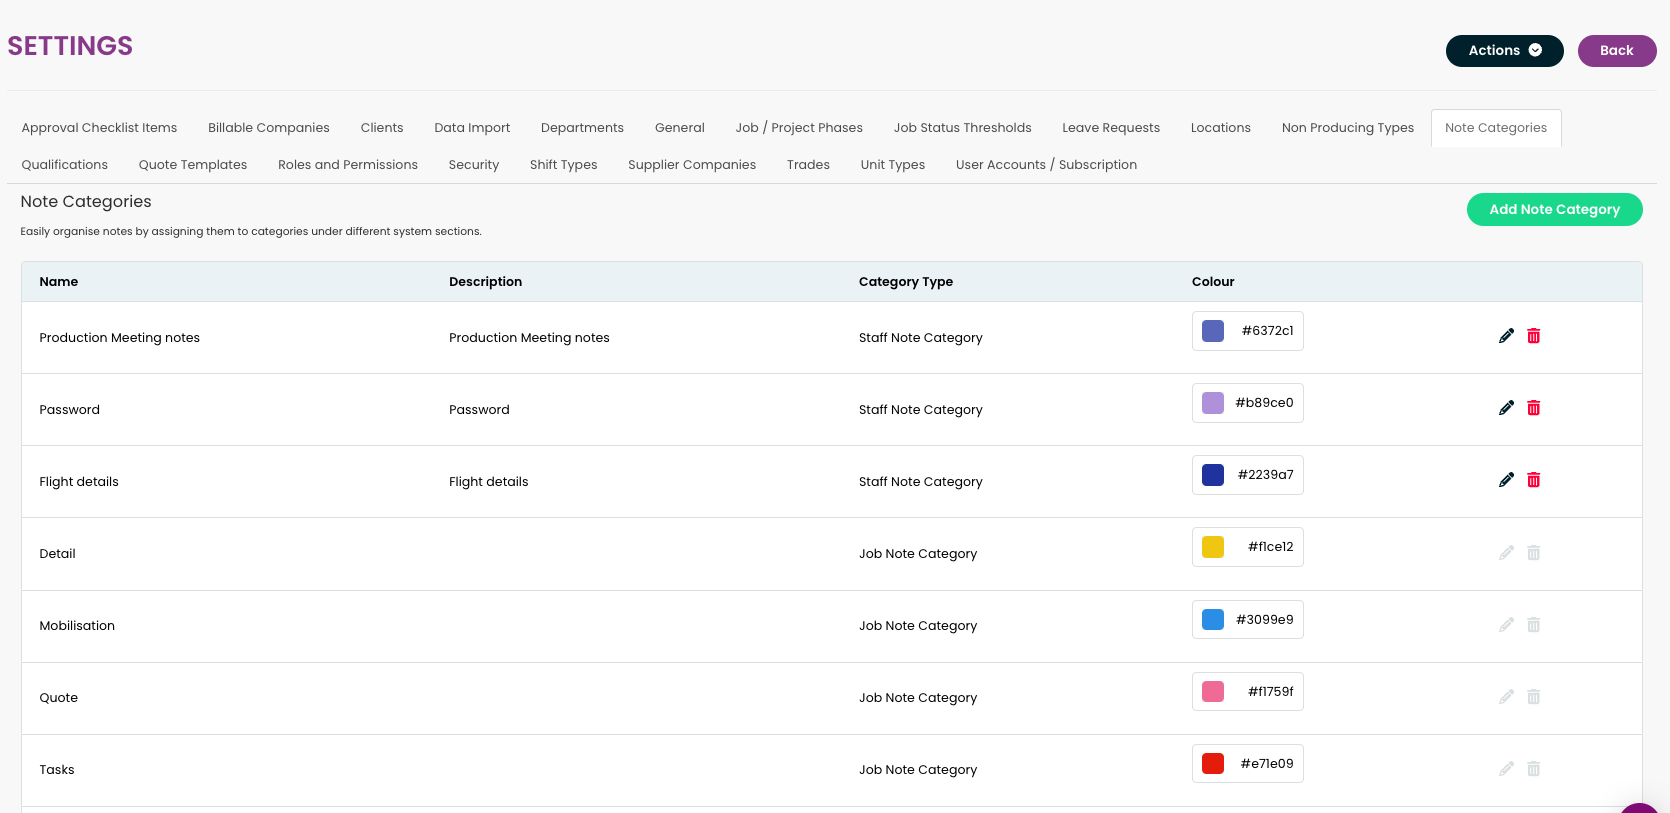The height and width of the screenshot is (813, 1670).
Task: Click the greyed edit pencil for Tasks
Action: point(1506,768)
